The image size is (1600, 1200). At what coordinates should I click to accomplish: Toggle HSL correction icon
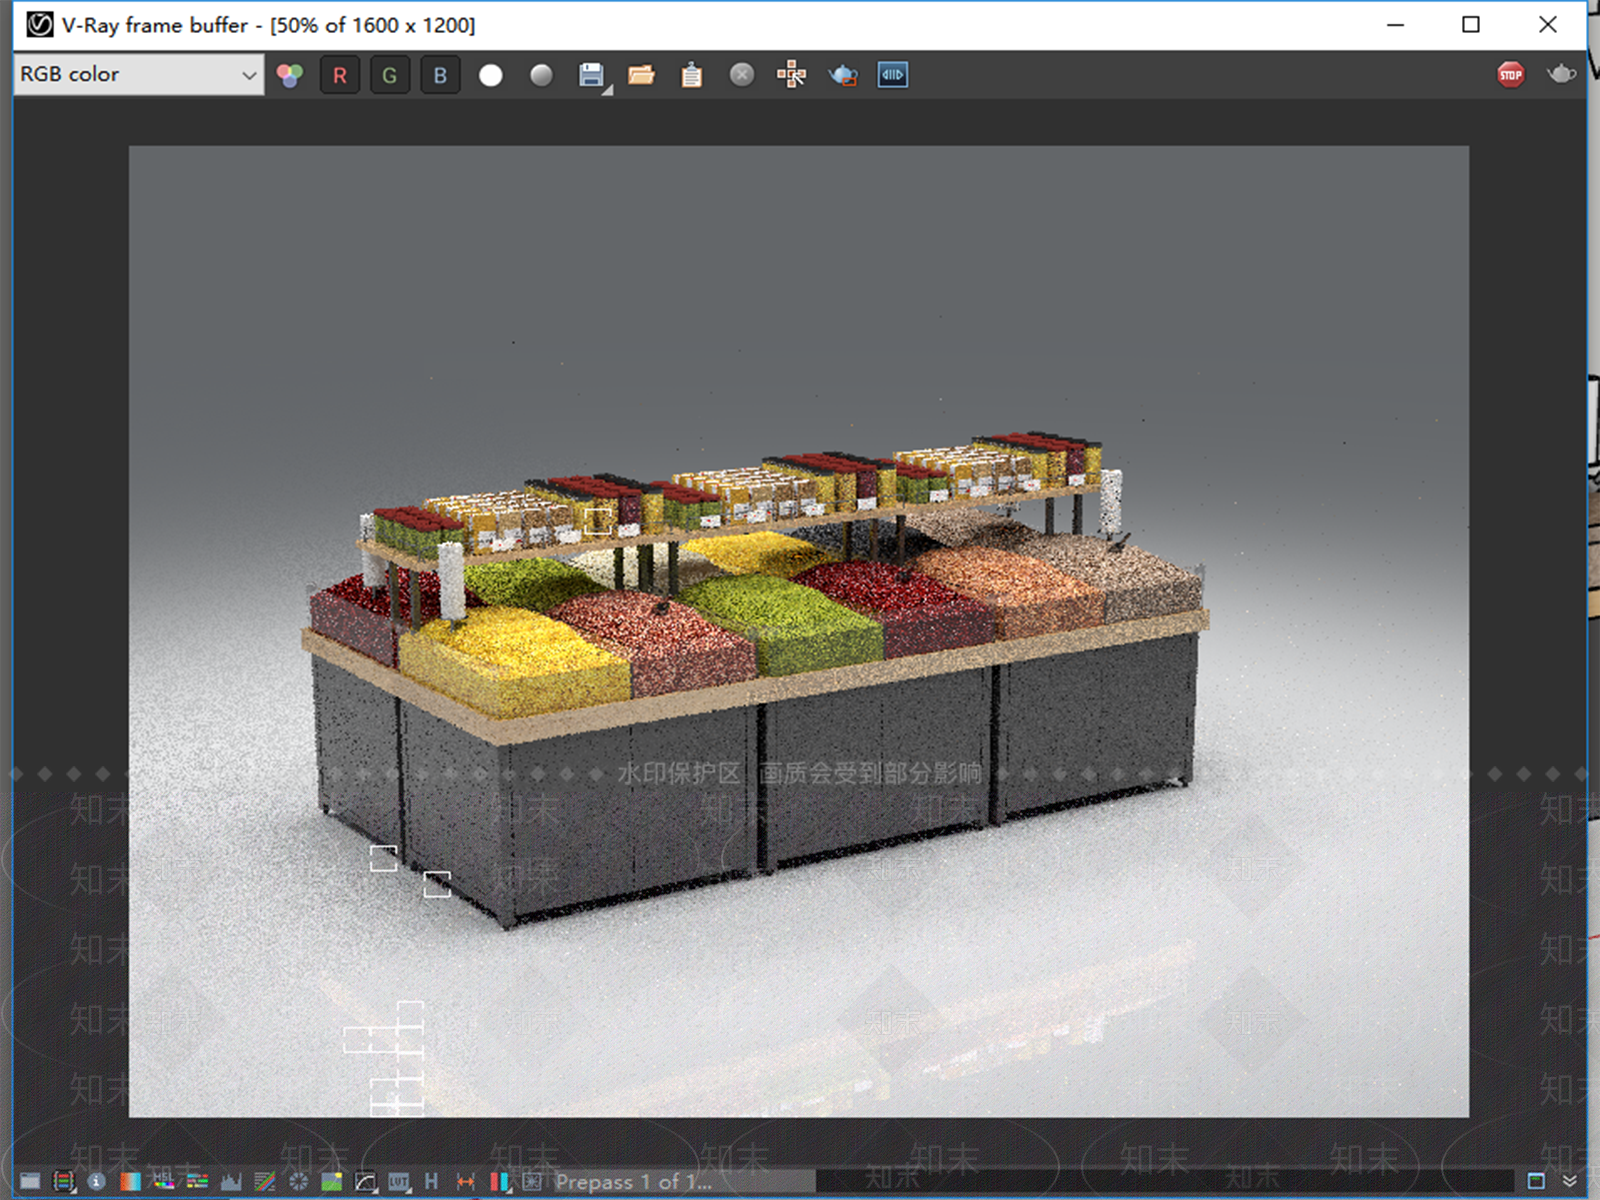click(164, 1181)
